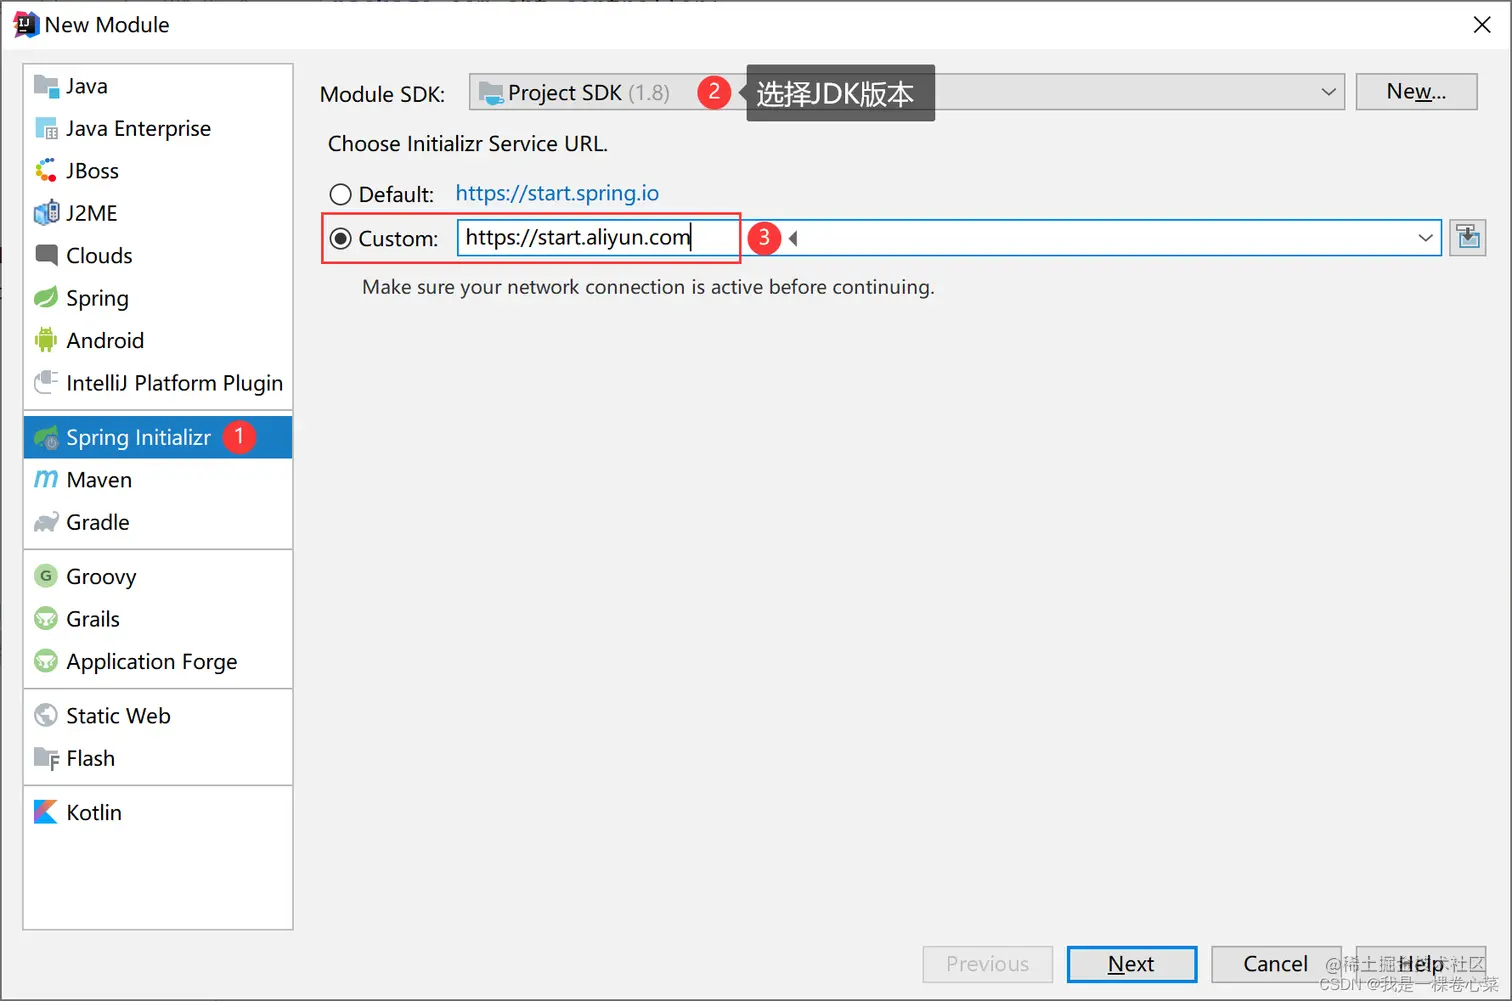
Task: Expand the Custom URL history dropdown arrow
Action: (x=1425, y=238)
